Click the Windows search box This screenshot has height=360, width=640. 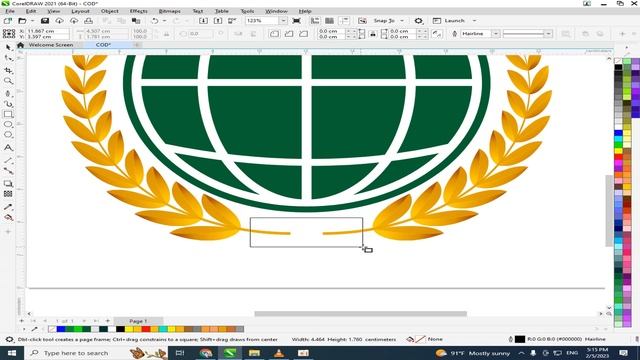(96, 353)
